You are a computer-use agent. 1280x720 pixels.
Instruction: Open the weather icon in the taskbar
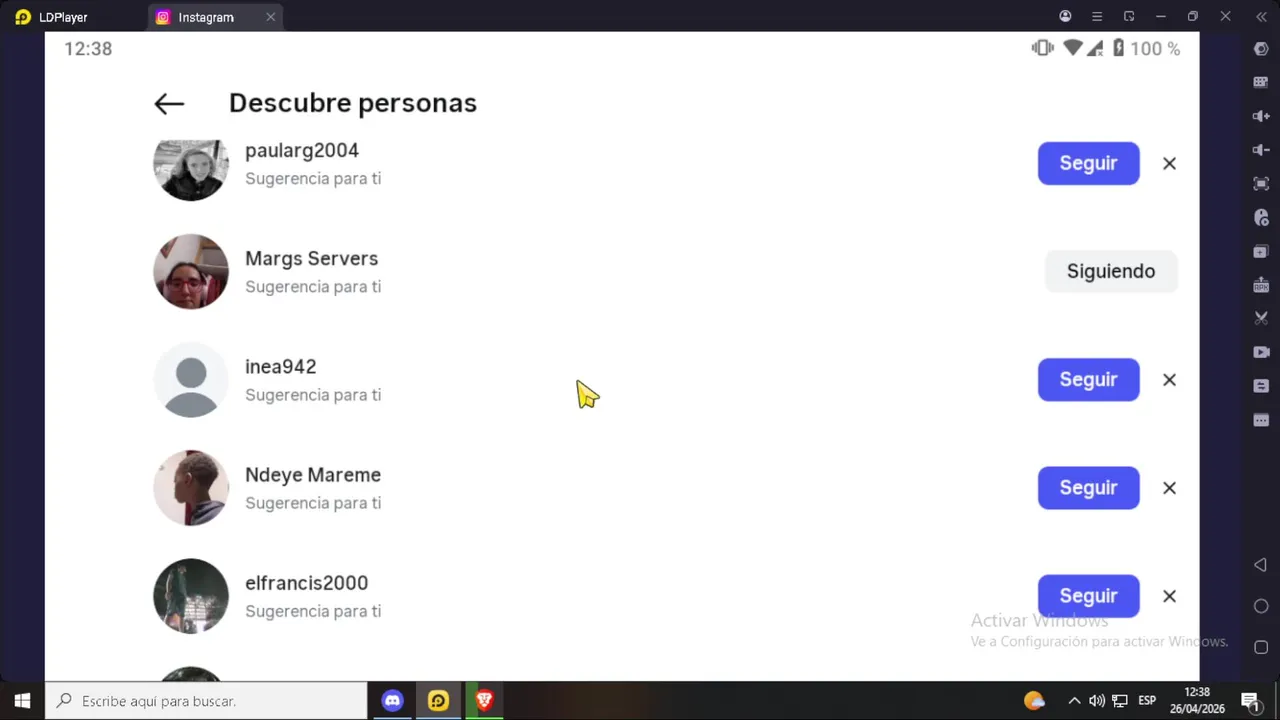[1034, 701]
